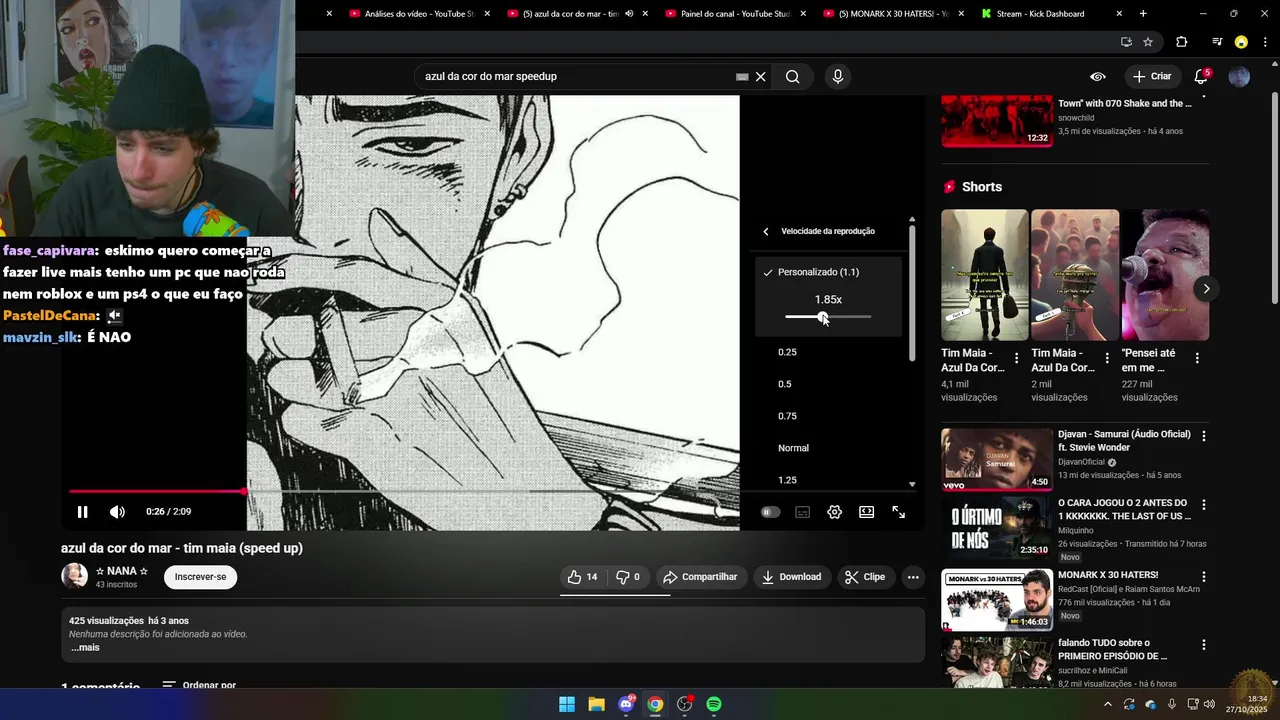The height and width of the screenshot is (720, 1280).
Task: Click the search magnifier button
Action: [x=792, y=76]
